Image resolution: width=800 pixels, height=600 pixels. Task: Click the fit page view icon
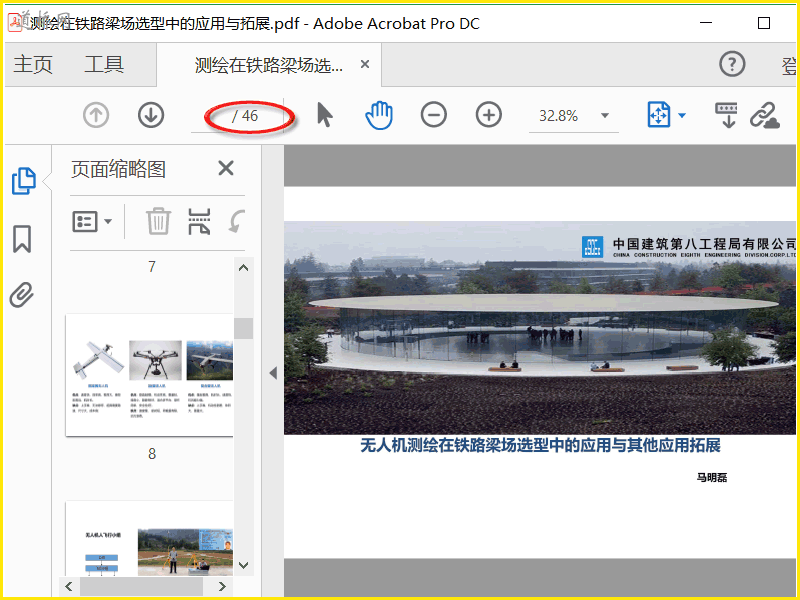659,114
